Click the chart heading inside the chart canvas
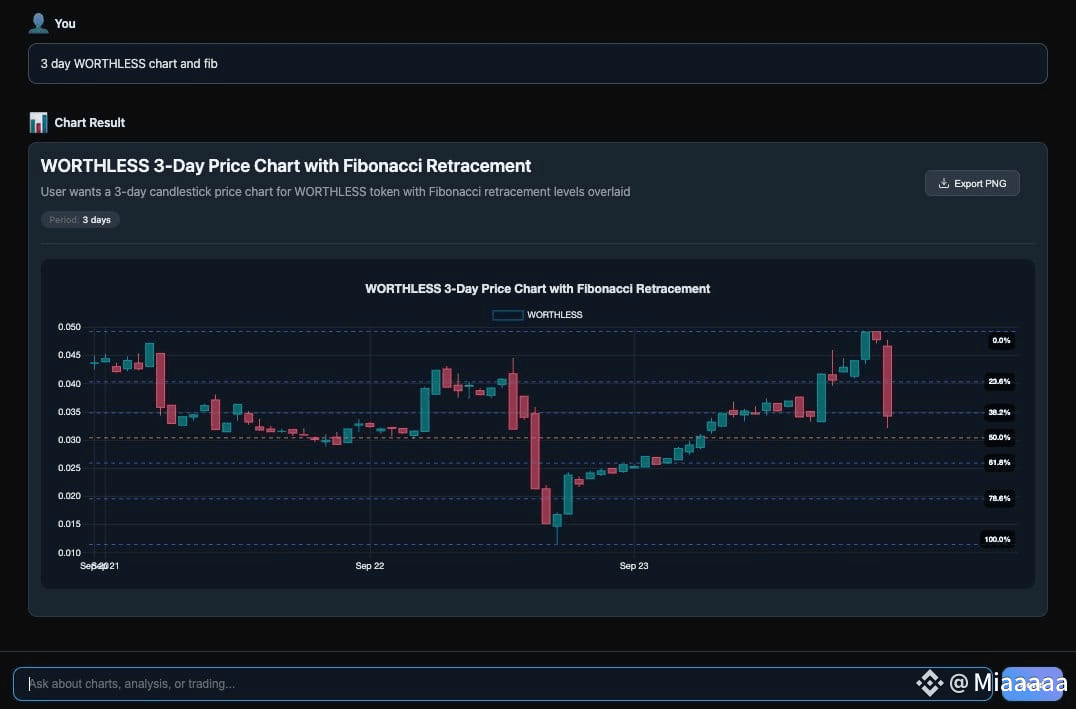The width and height of the screenshot is (1076, 709). pyautogui.click(x=537, y=289)
